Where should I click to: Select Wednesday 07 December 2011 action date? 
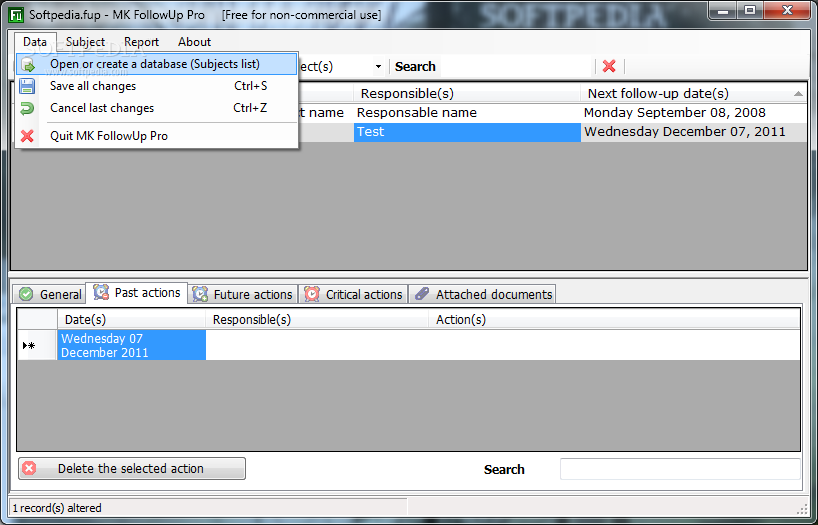[131, 345]
